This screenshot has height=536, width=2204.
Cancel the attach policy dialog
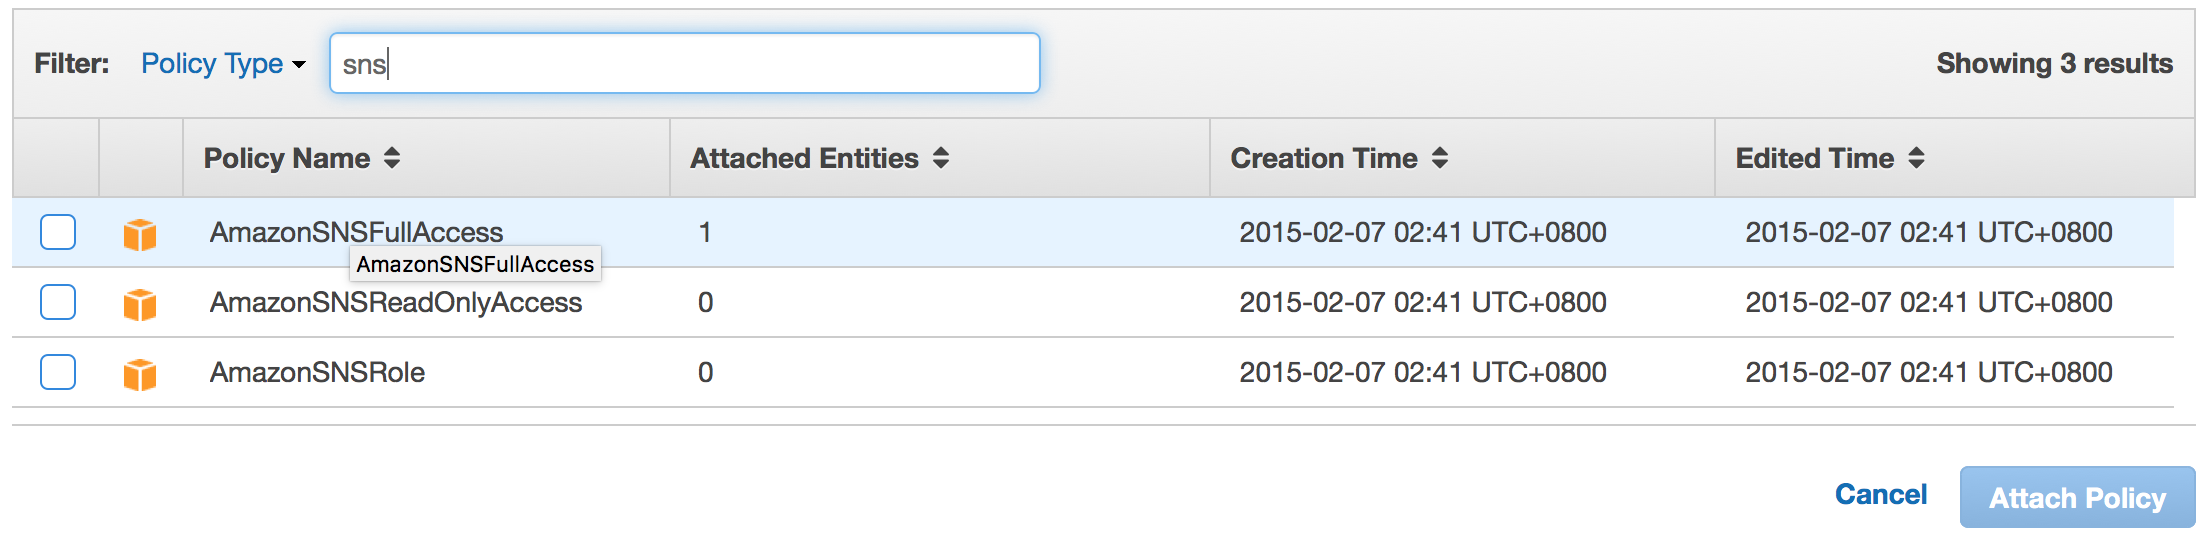coord(1881,494)
